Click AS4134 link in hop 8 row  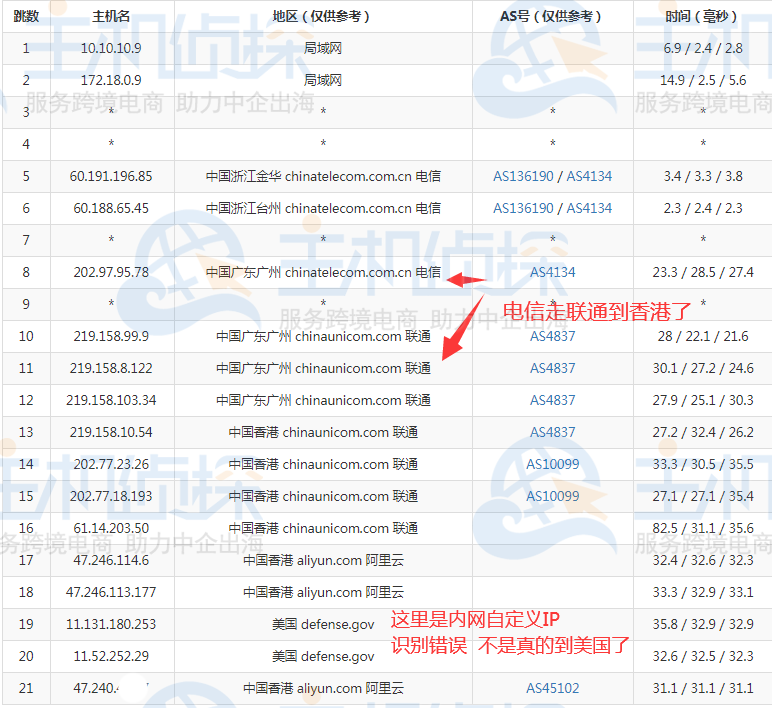[552, 272]
